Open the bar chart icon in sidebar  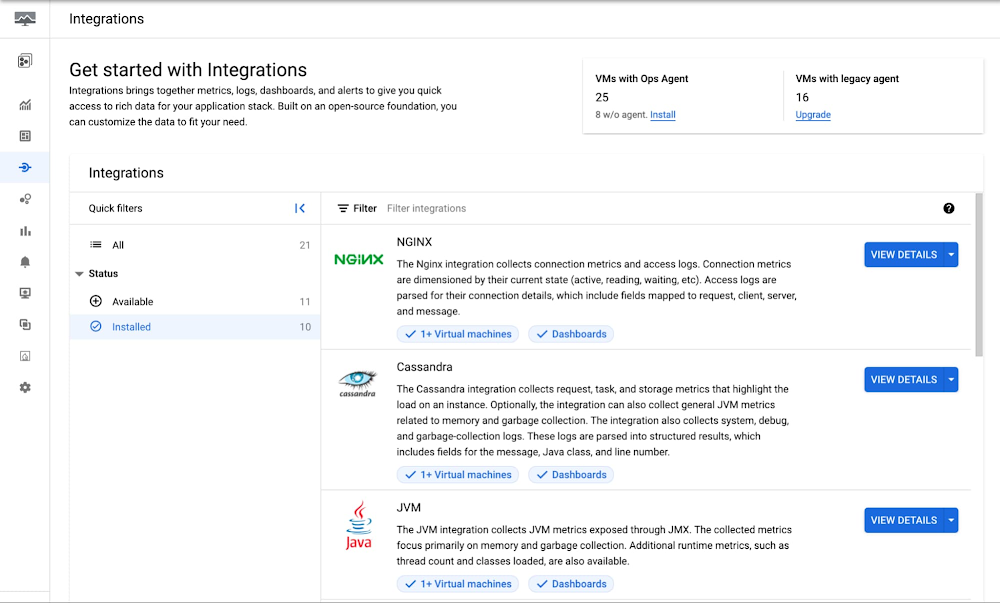[x=25, y=231]
